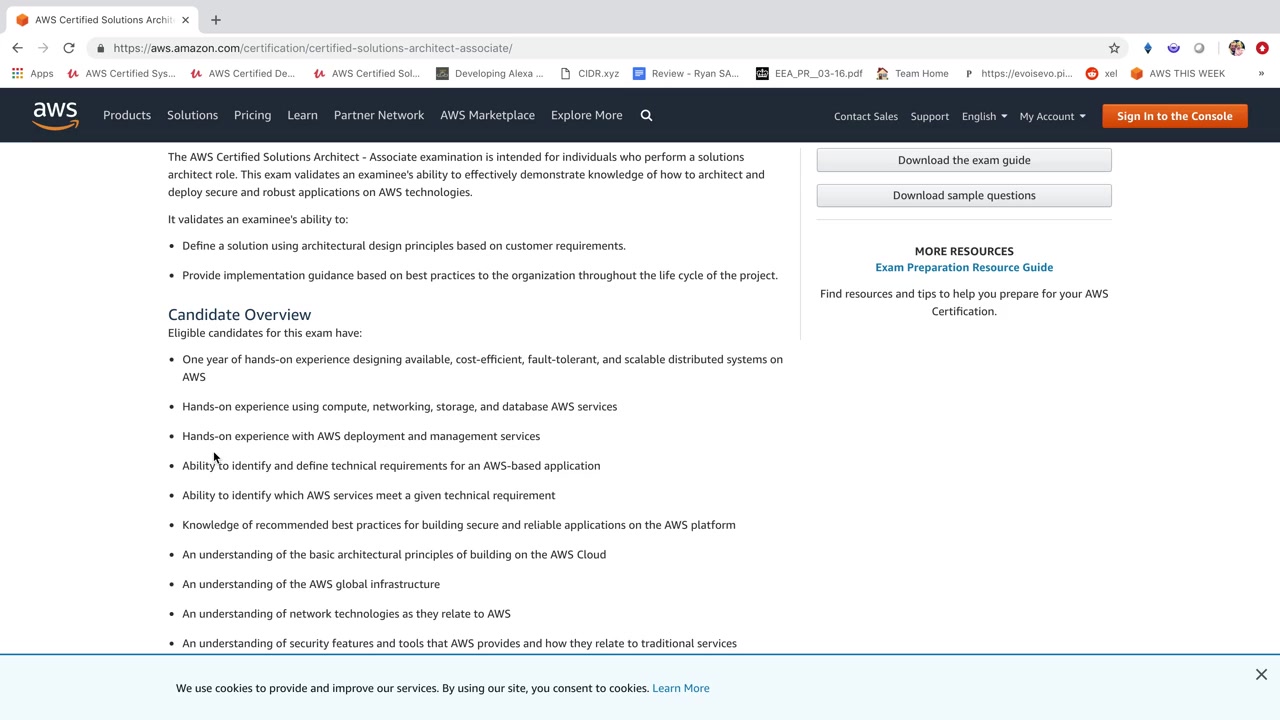Image resolution: width=1280 pixels, height=720 pixels.
Task: Click the bullet starting 'Define a solution using'
Action: coord(404,246)
